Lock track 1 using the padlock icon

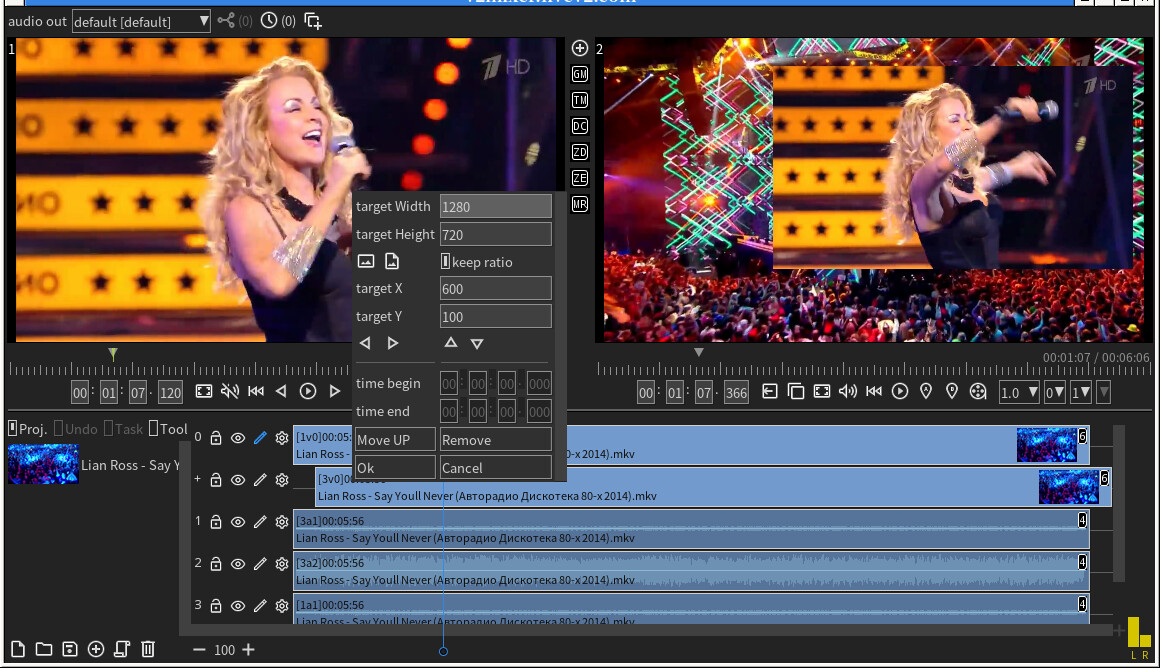[x=216, y=521]
